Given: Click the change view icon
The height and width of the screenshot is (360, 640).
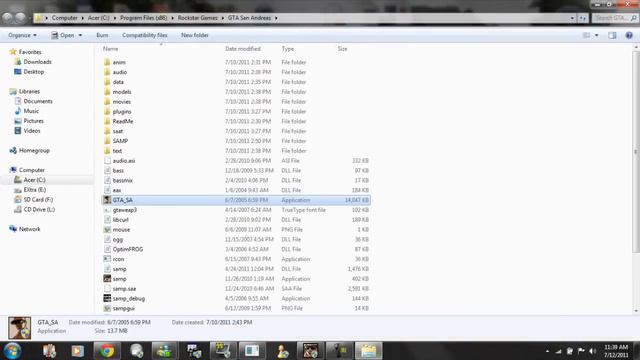Looking at the screenshot, I should tap(586, 36).
